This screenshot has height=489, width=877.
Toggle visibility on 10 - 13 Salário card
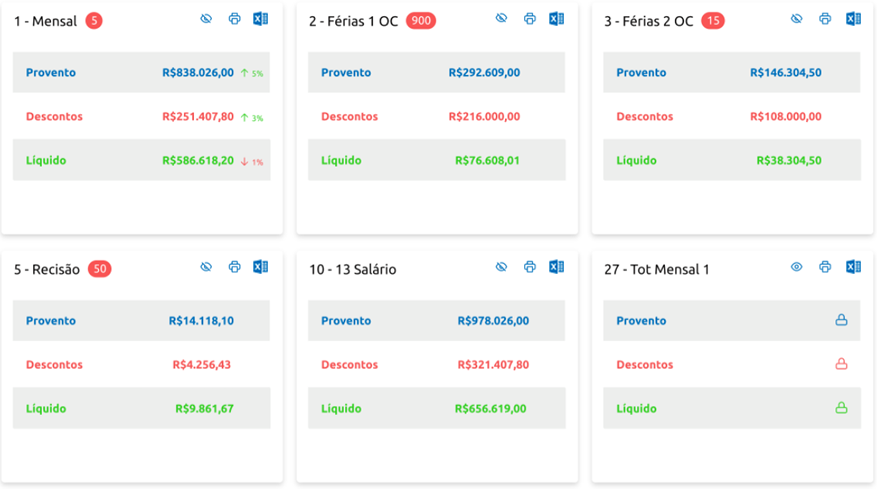pos(502,267)
